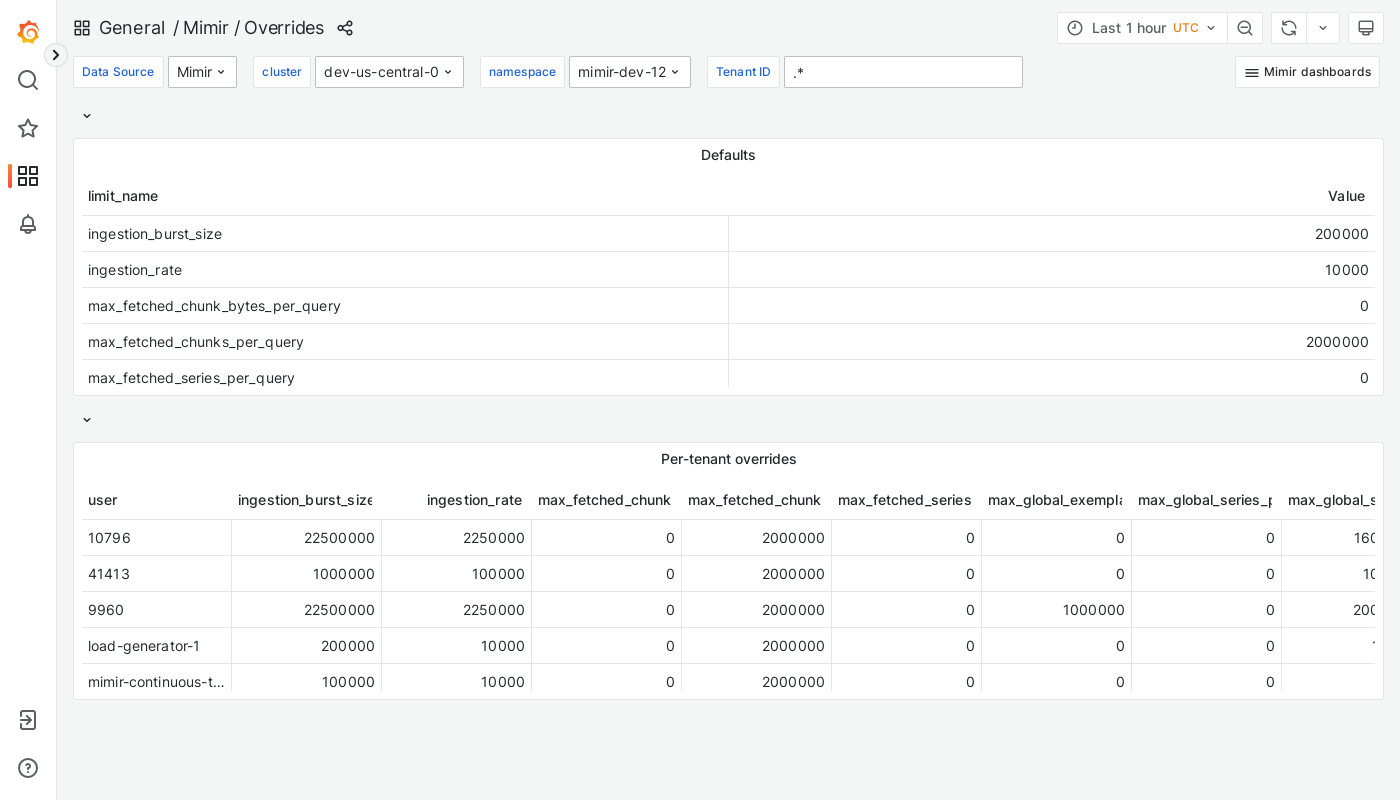The height and width of the screenshot is (800, 1400).
Task: Select the Dashboards icon in sidebar
Action: (28, 176)
